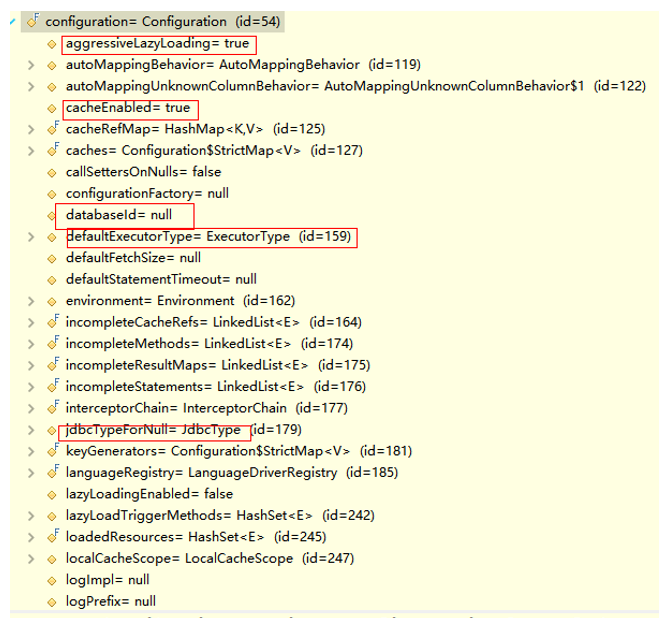Select the incompleteStatements (id=176) row

point(216,386)
